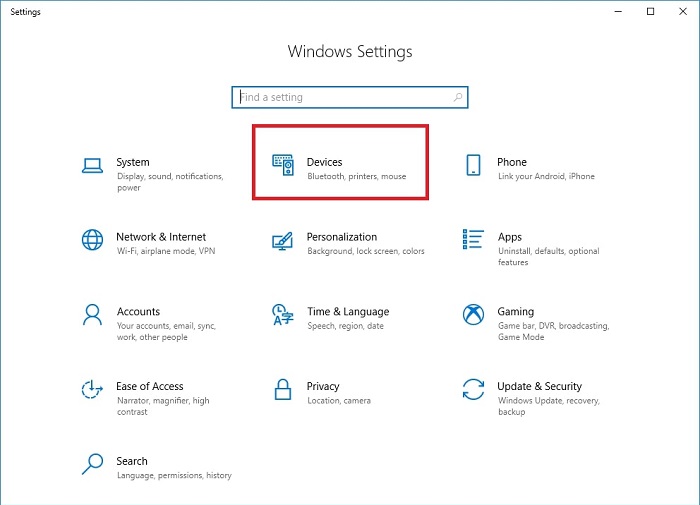This screenshot has width=700, height=505.
Task: Open the Update & Security arrows icon
Action: click(473, 389)
